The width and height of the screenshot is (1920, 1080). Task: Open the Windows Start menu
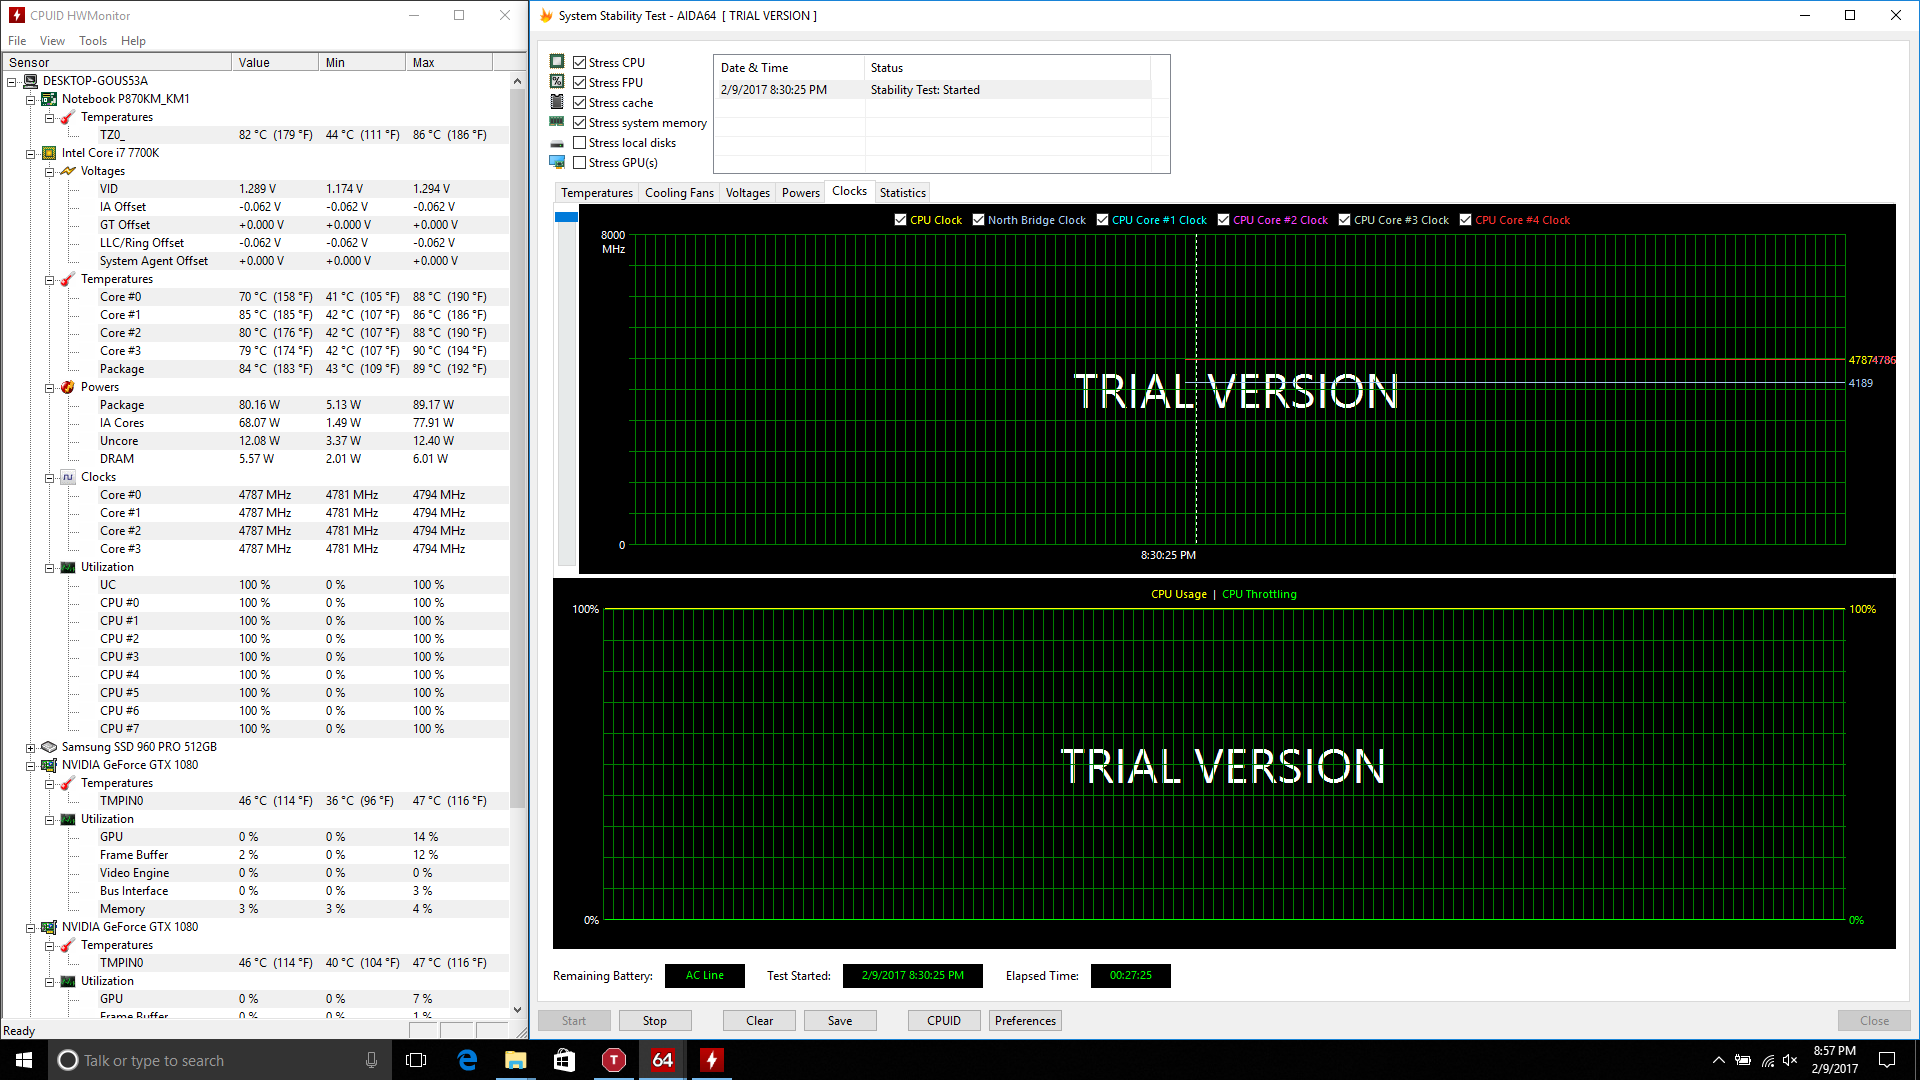tap(24, 1060)
